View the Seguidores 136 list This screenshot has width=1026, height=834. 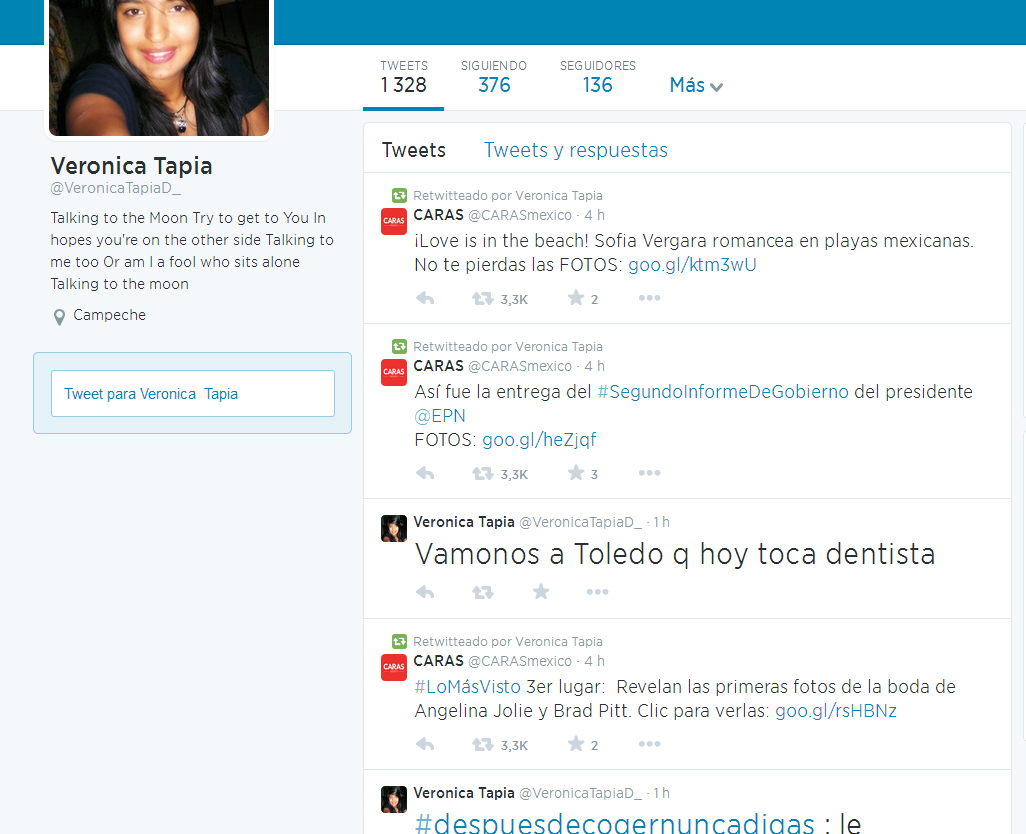point(597,77)
